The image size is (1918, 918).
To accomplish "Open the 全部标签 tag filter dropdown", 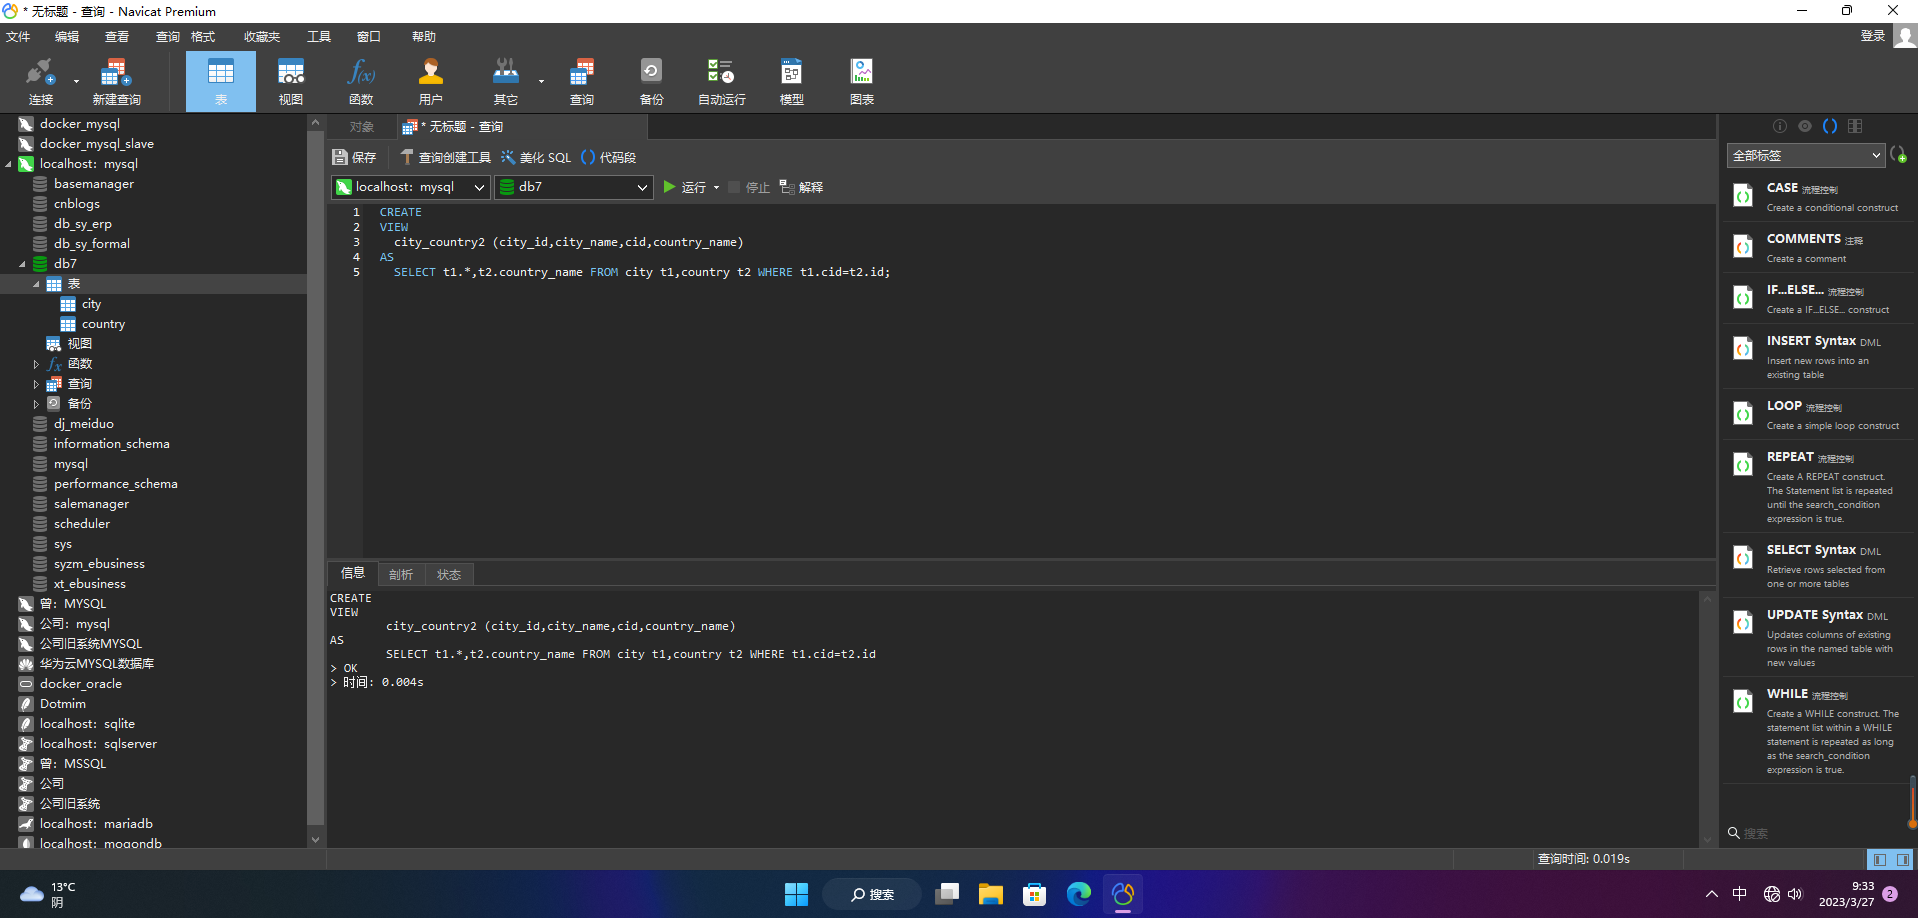I will tap(1806, 155).
